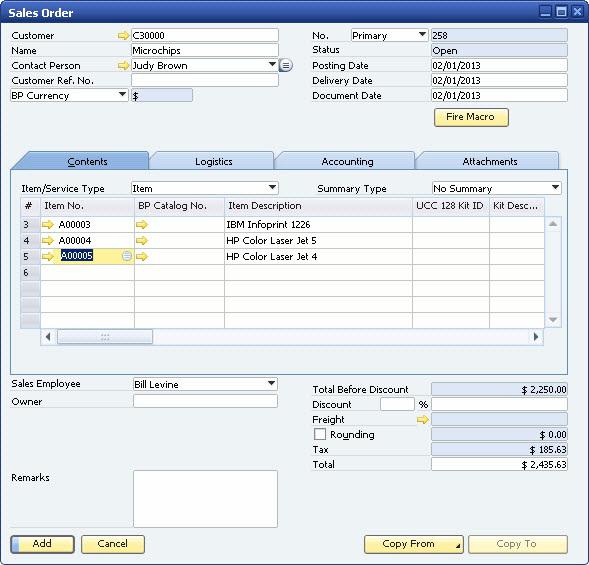Screen dimensions: 589x565
Task: Open the Freight link arrow
Action: coord(423,420)
